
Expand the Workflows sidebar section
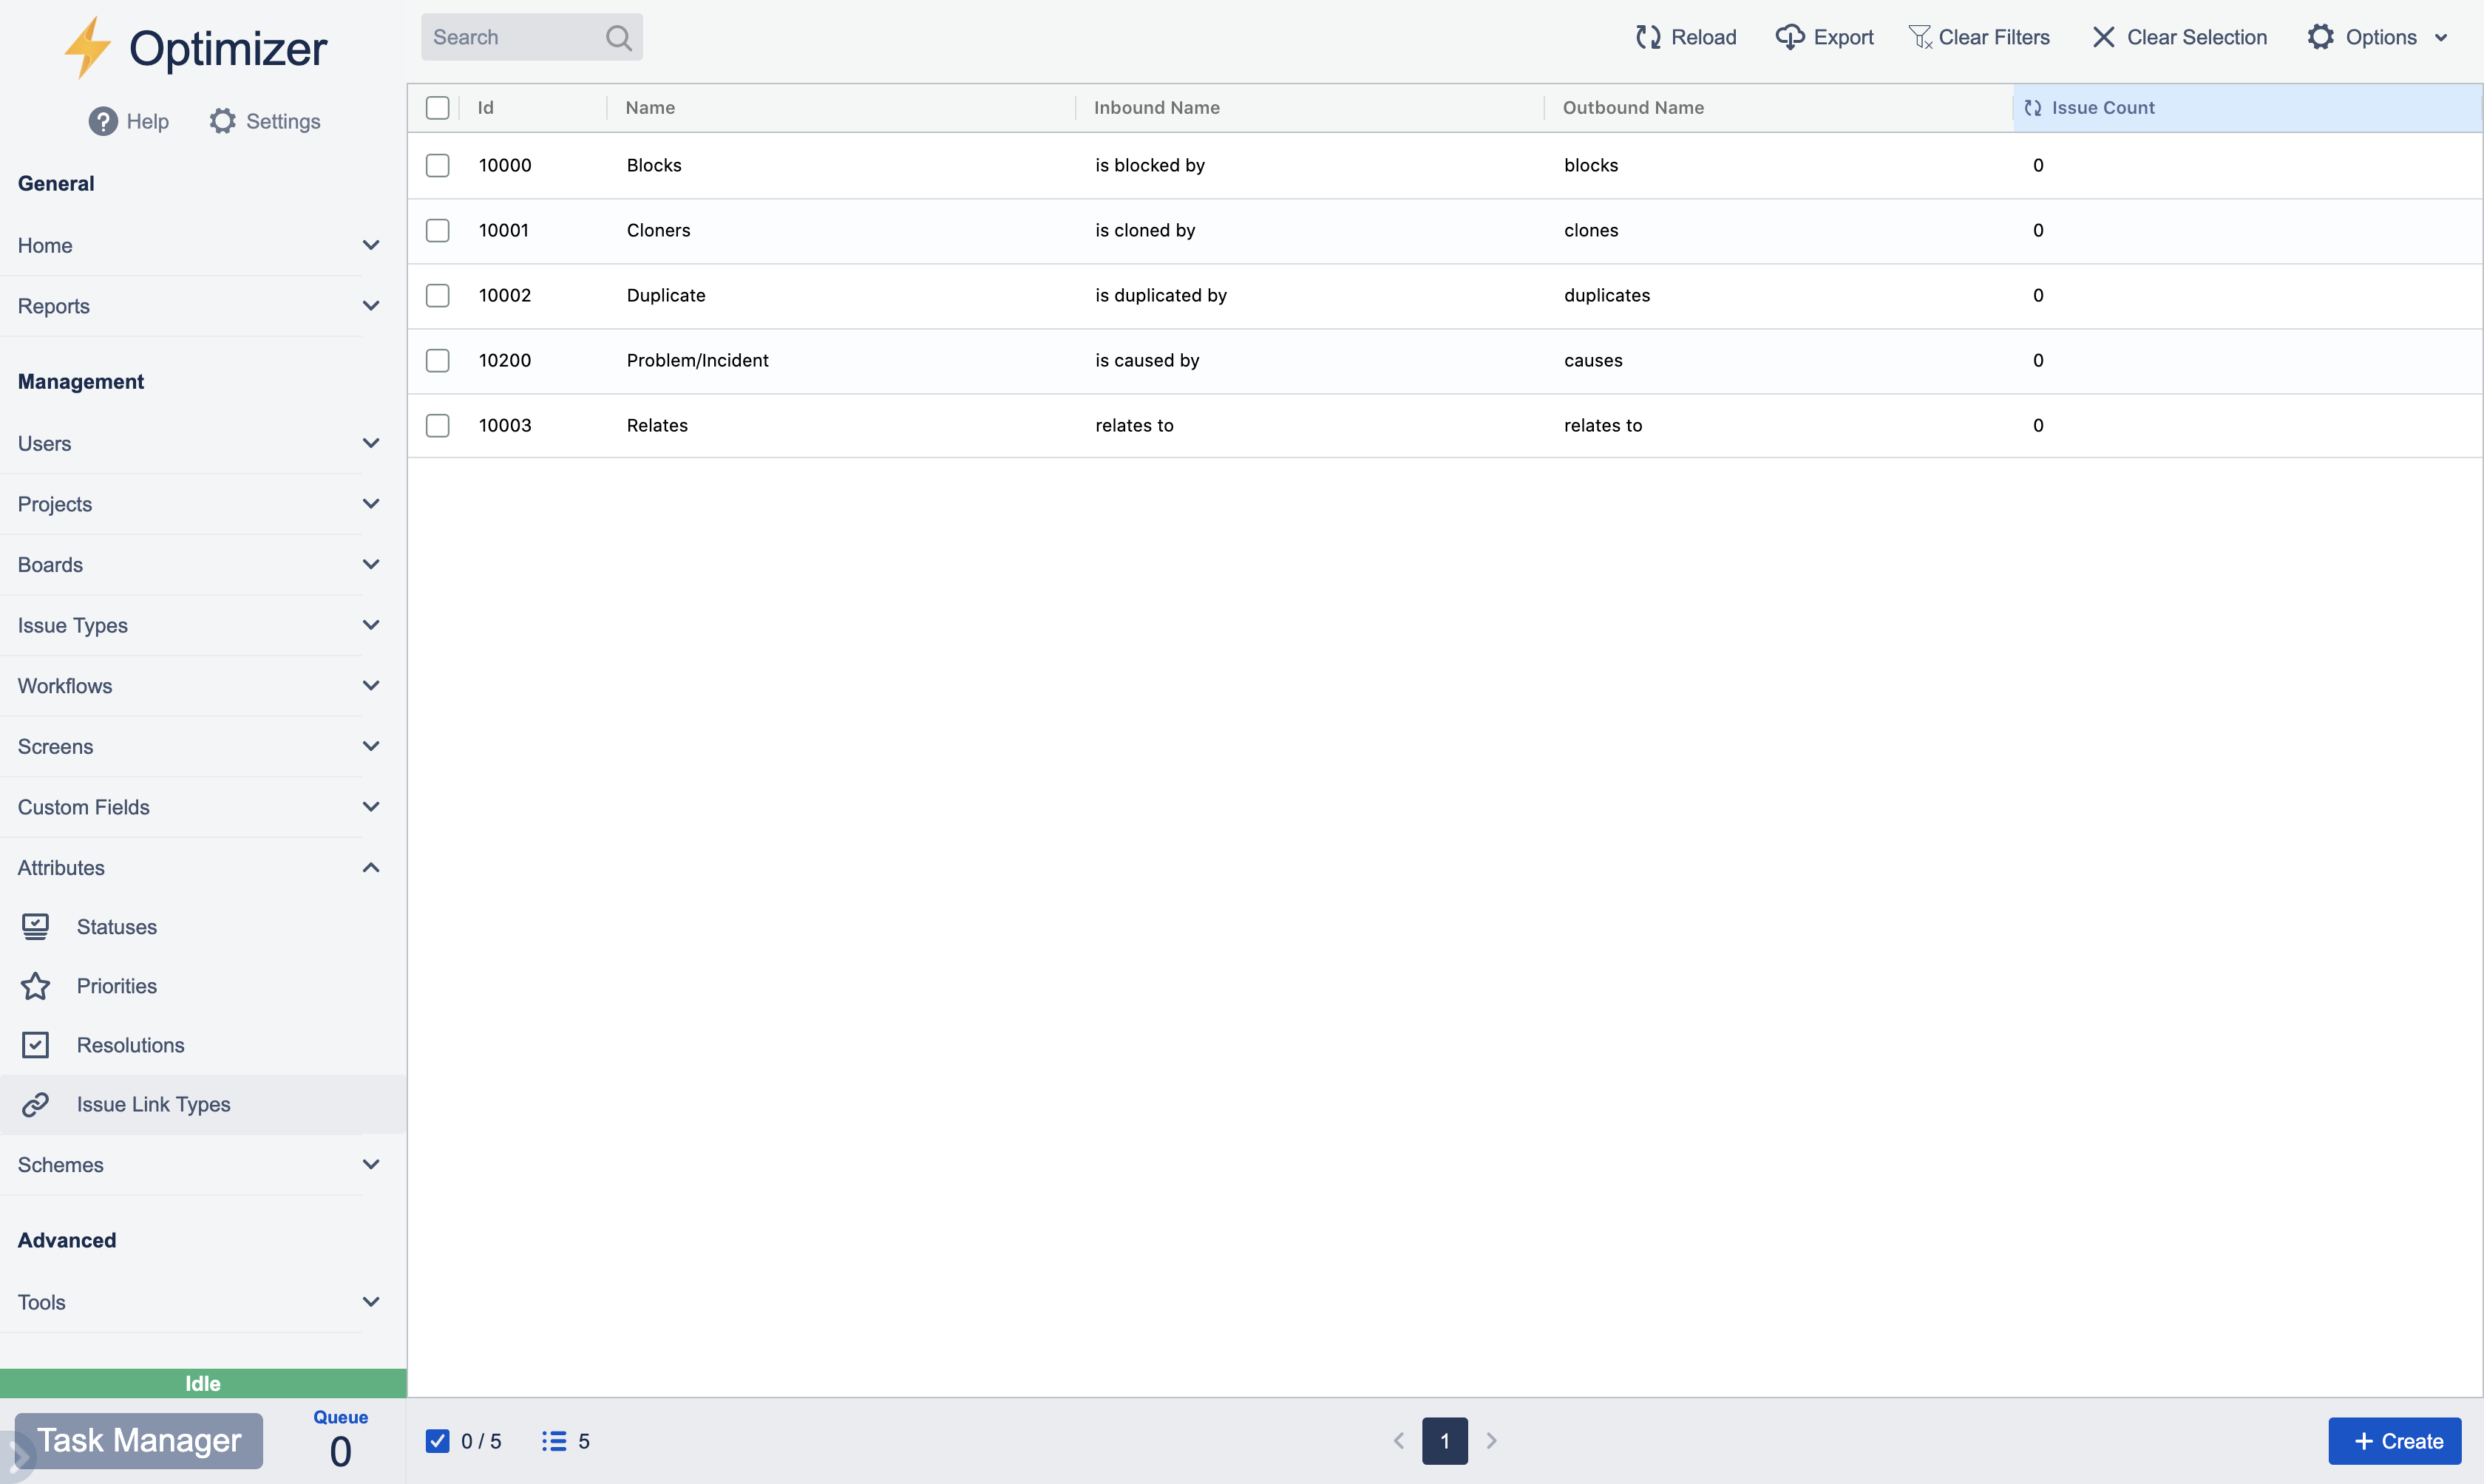click(371, 686)
